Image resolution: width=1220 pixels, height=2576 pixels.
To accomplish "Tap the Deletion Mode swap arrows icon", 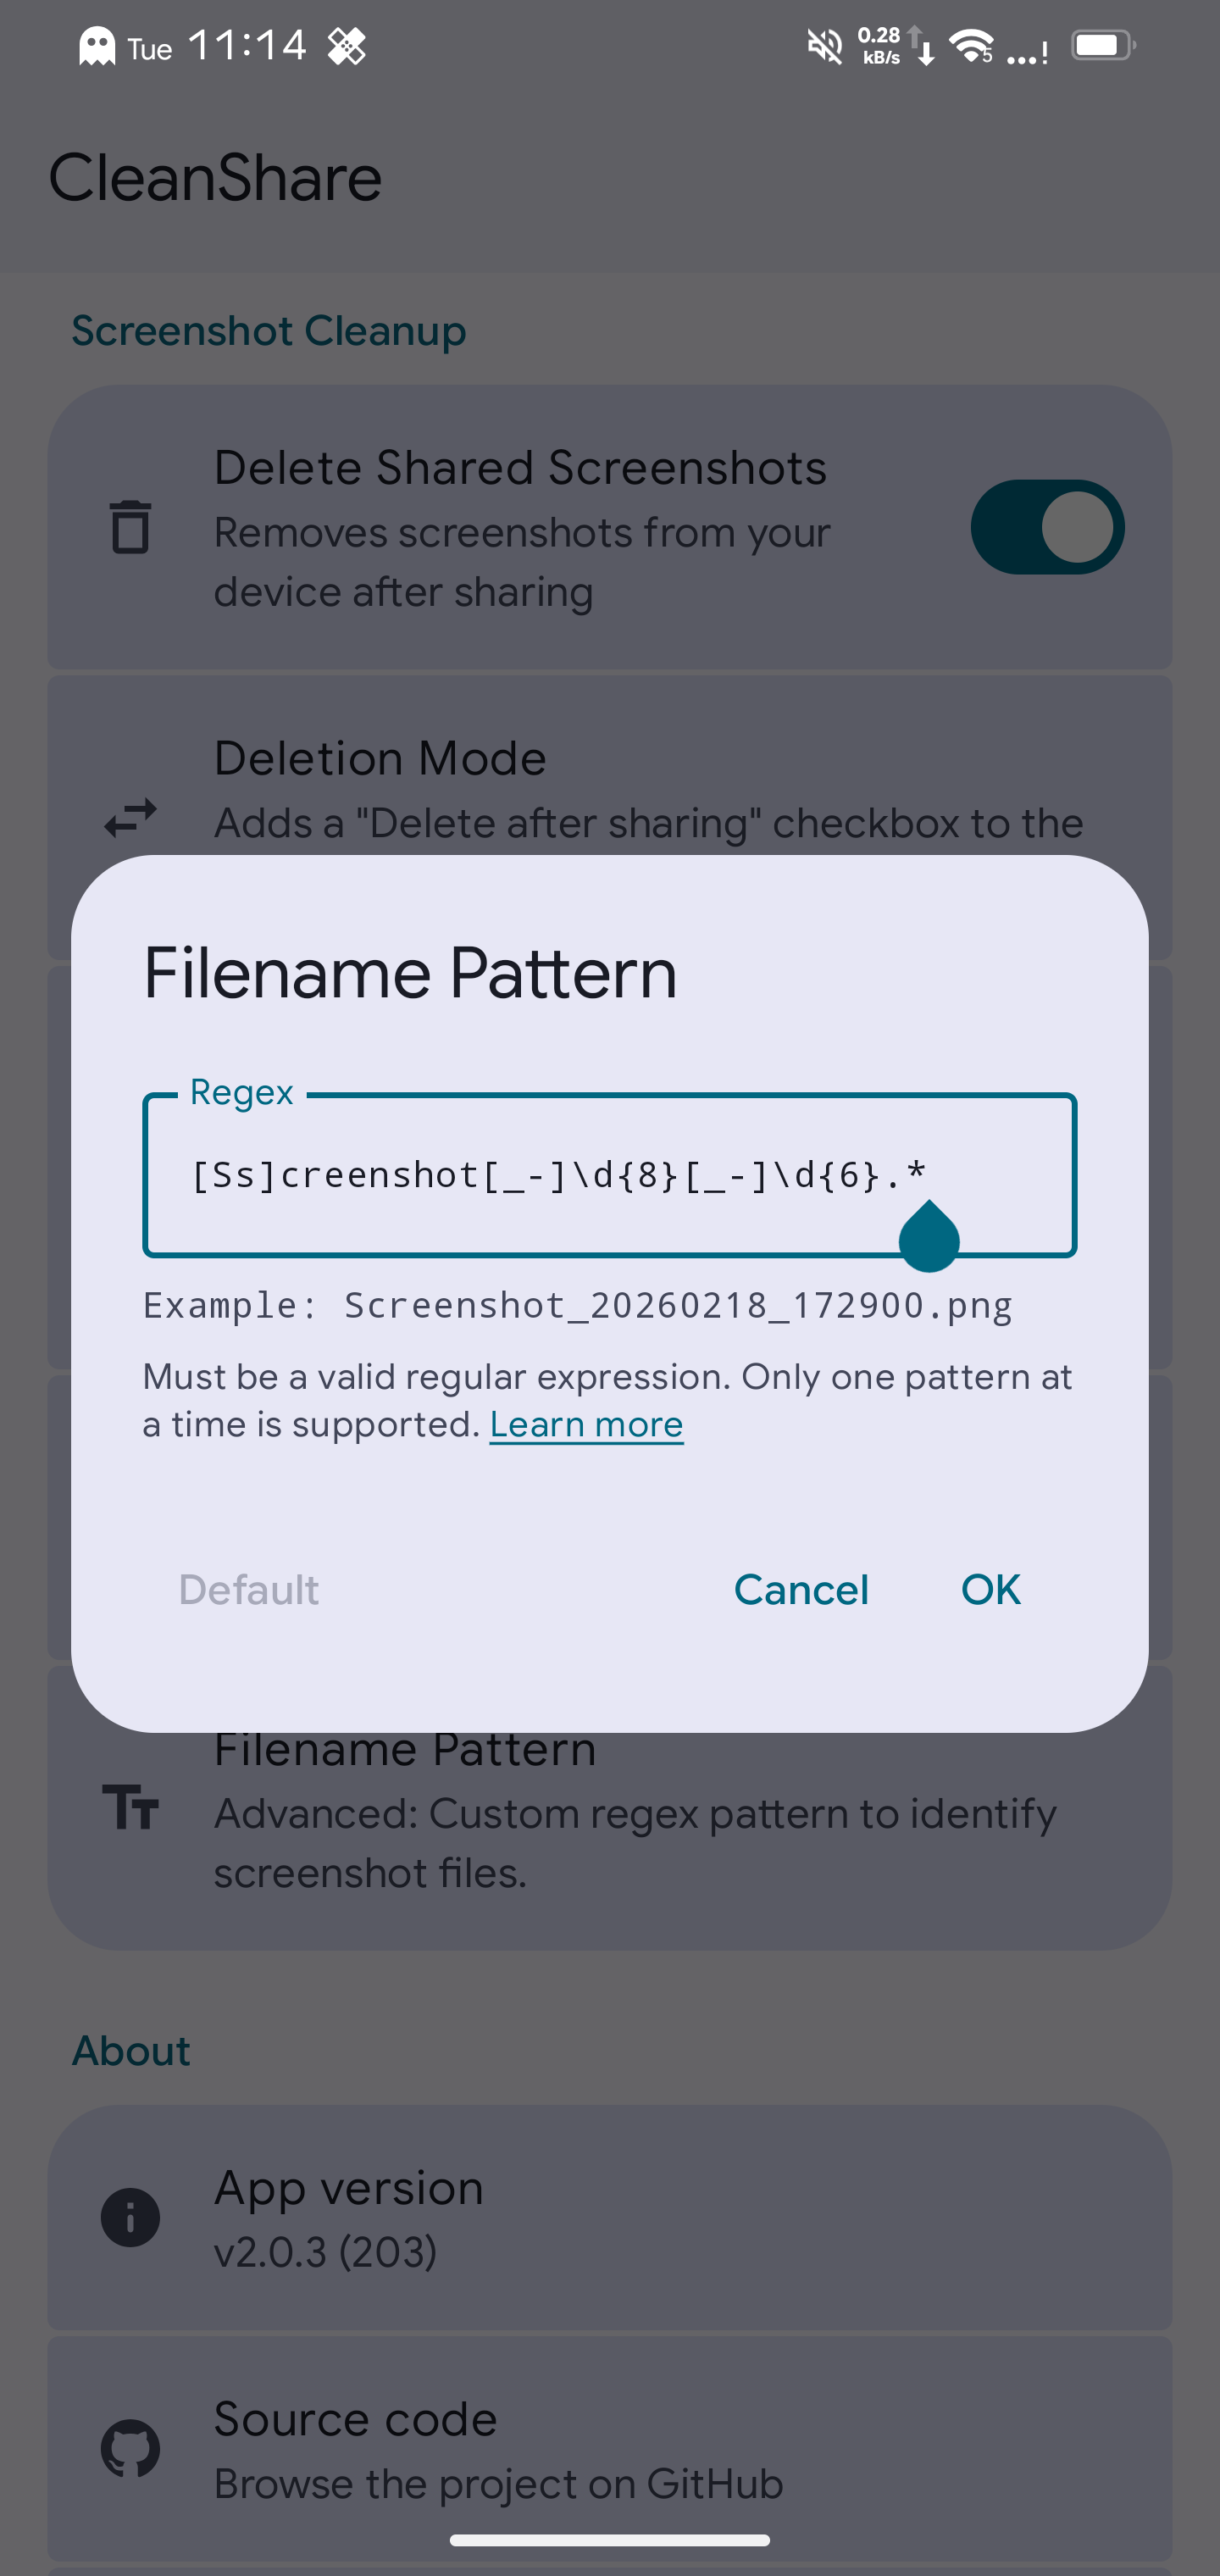I will tap(130, 818).
